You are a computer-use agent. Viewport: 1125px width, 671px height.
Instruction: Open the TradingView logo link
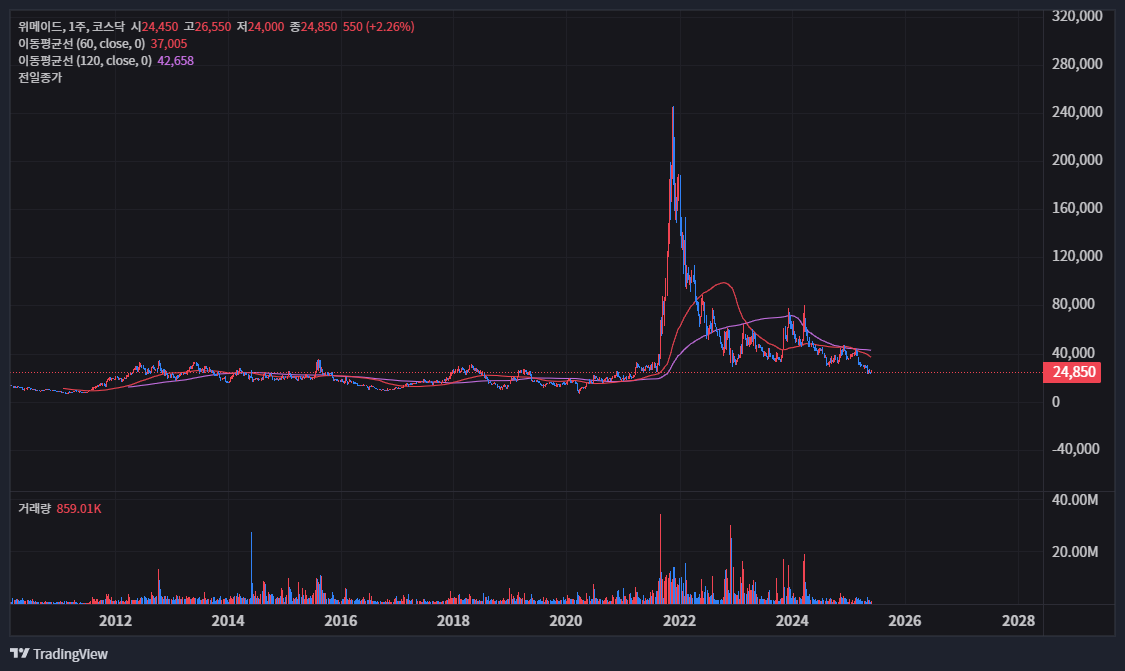point(59,654)
